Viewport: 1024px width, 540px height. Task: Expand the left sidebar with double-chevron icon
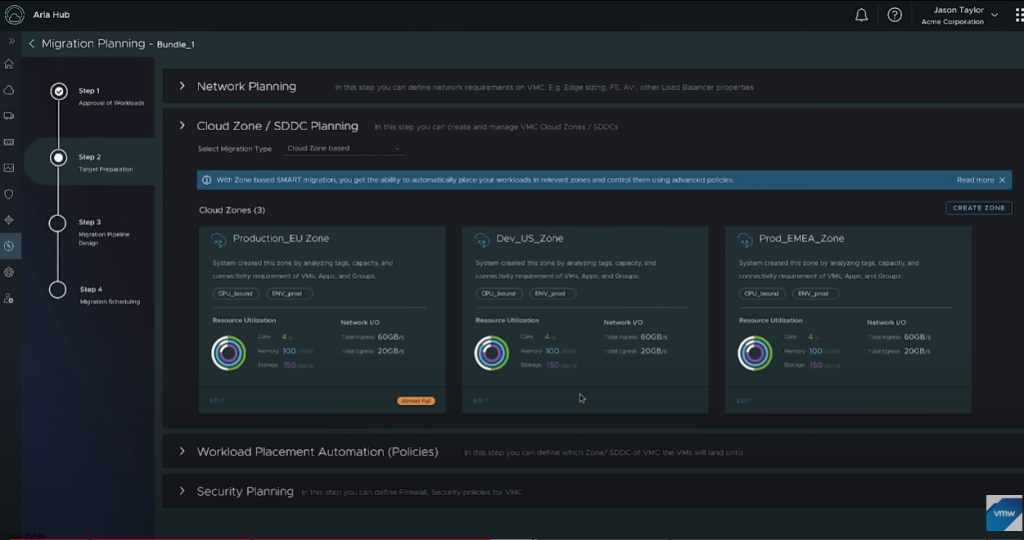coord(11,41)
